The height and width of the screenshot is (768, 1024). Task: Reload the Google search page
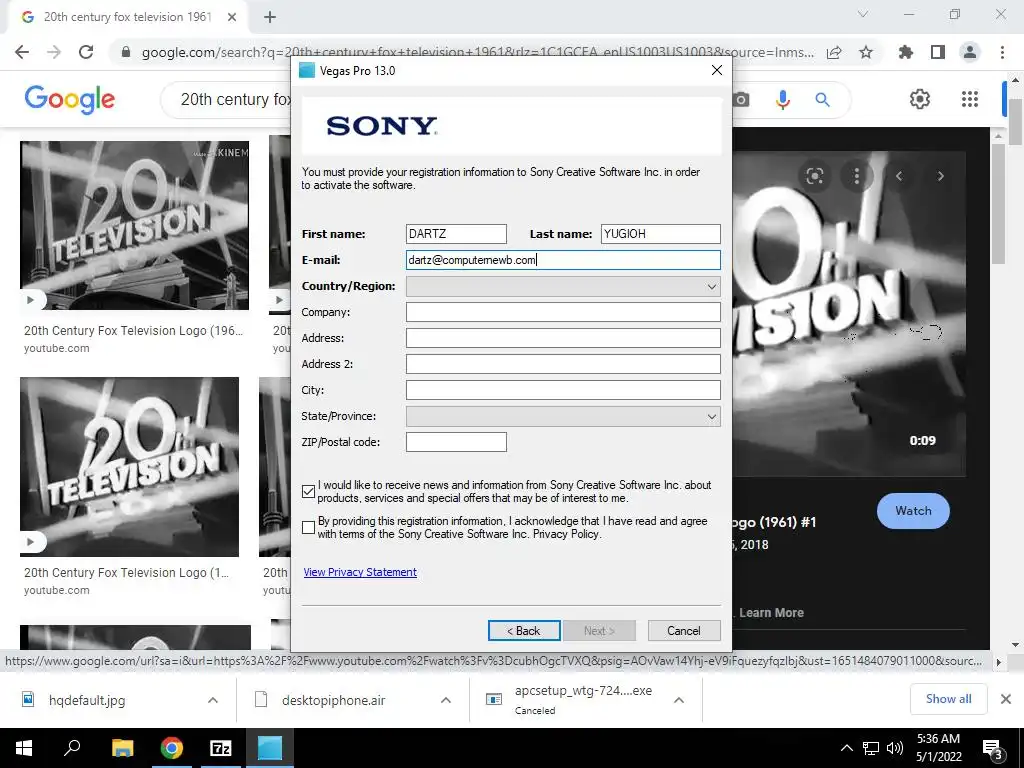86,52
